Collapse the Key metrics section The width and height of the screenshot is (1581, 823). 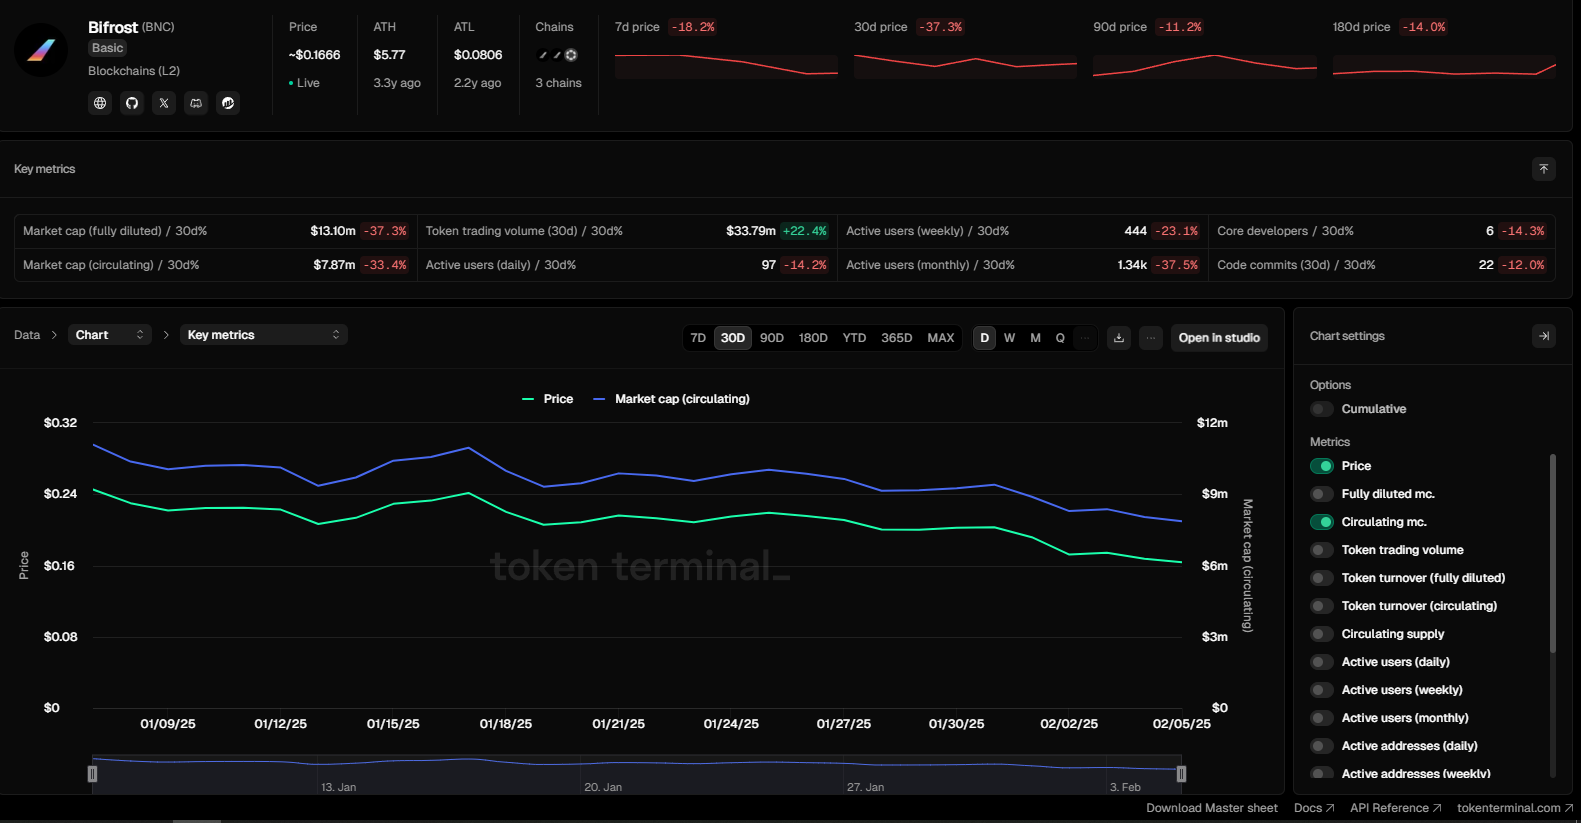pos(1544,169)
